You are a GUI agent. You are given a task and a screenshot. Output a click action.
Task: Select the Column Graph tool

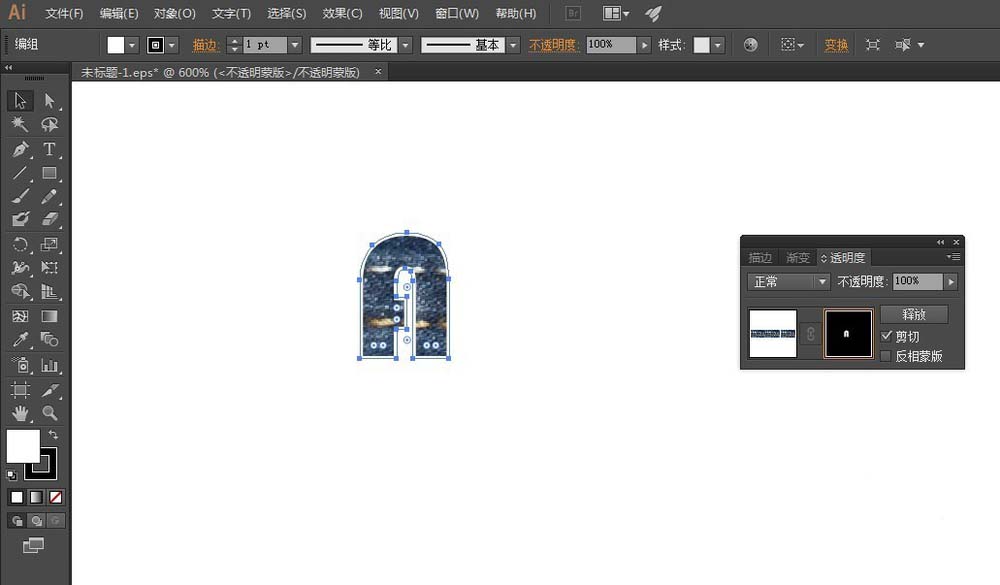coord(49,366)
